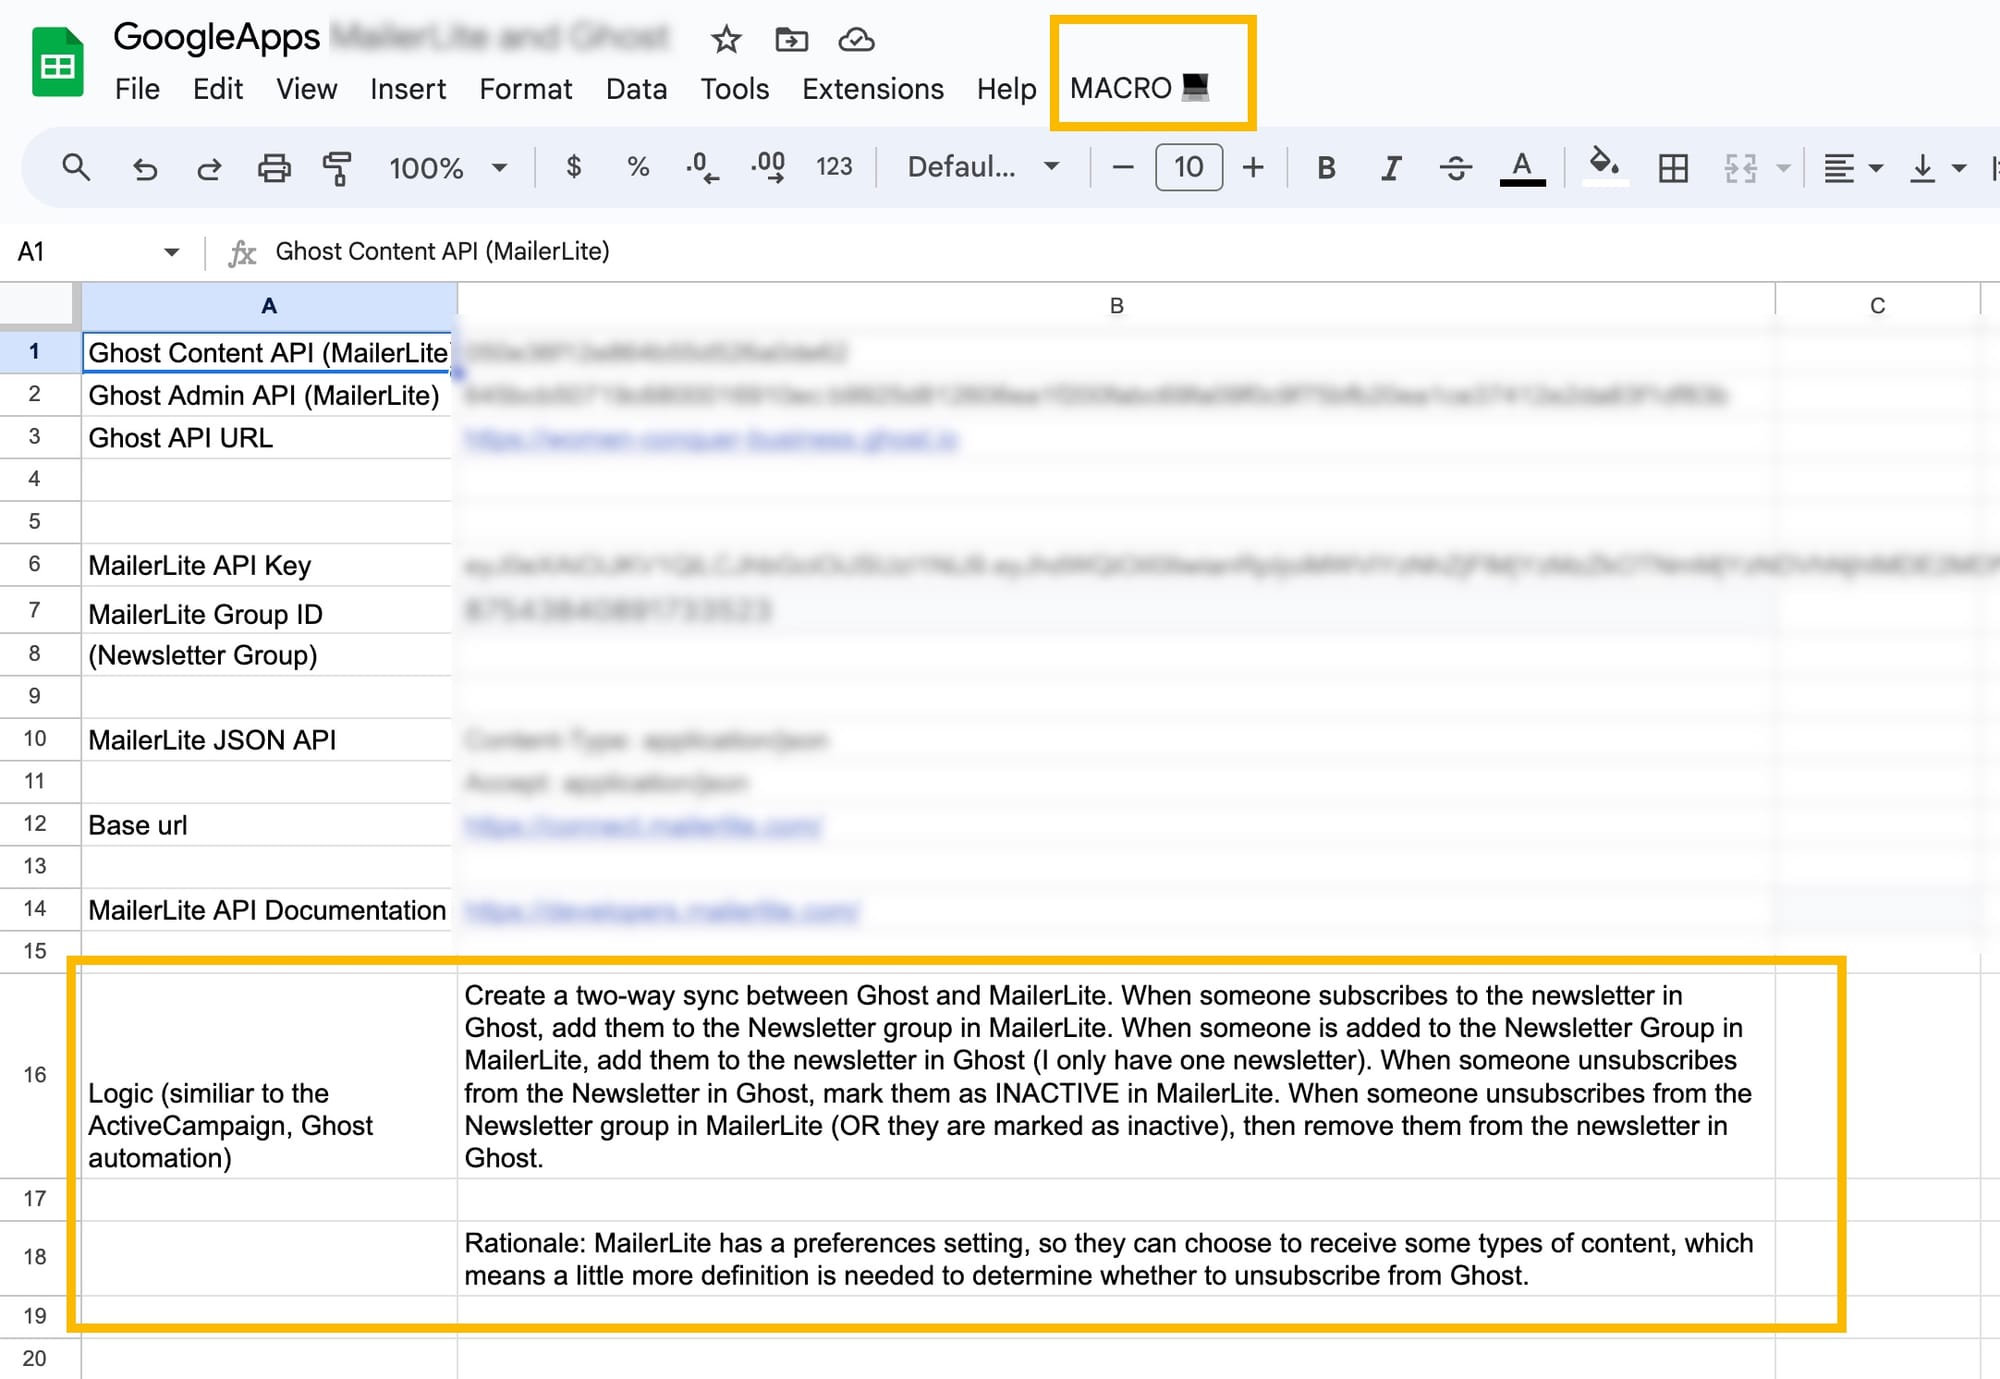Redo the last action

[x=208, y=167]
